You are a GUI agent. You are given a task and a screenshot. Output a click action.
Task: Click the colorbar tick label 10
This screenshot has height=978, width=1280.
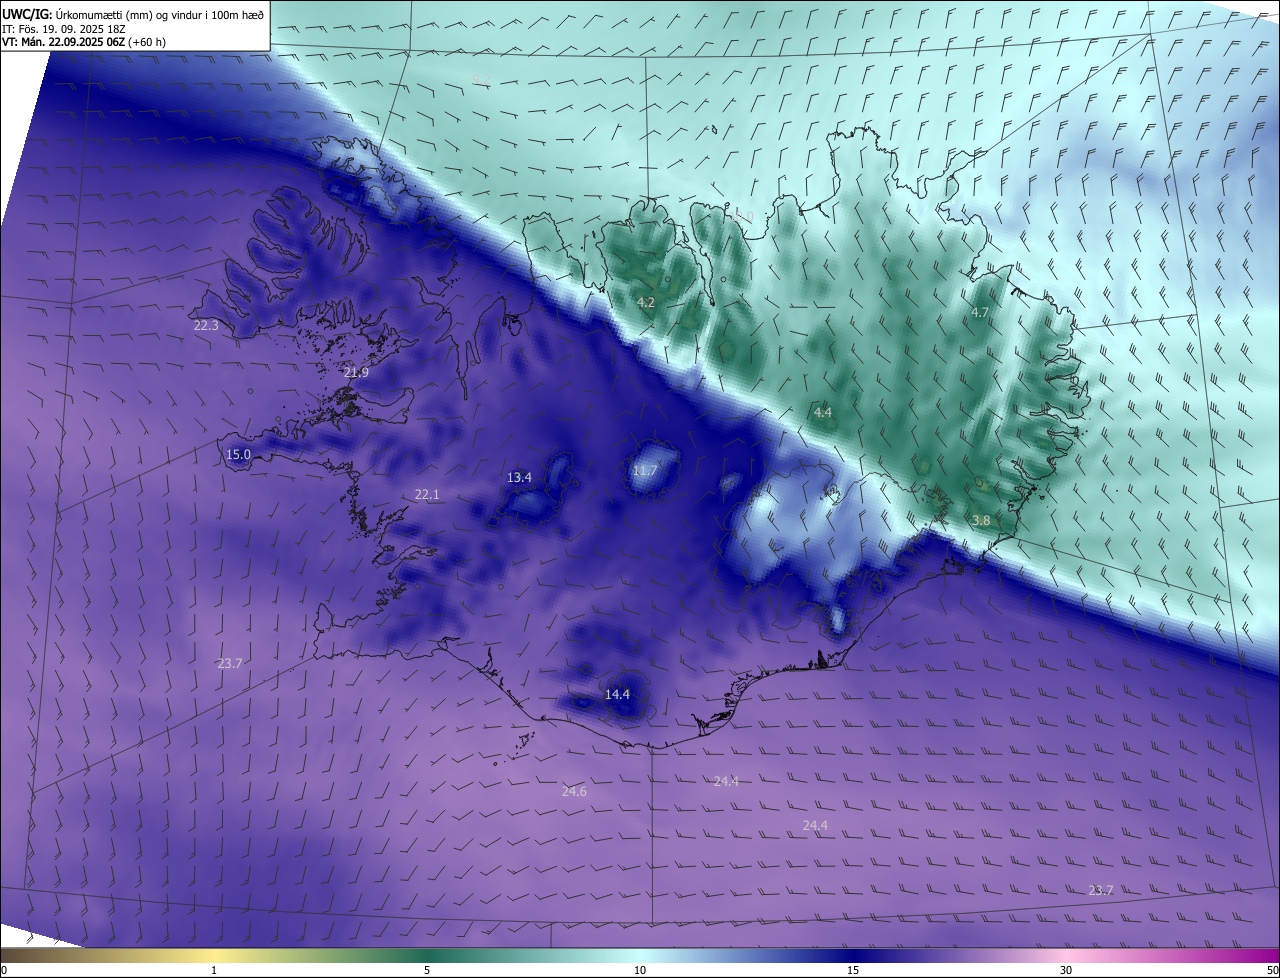[640, 970]
